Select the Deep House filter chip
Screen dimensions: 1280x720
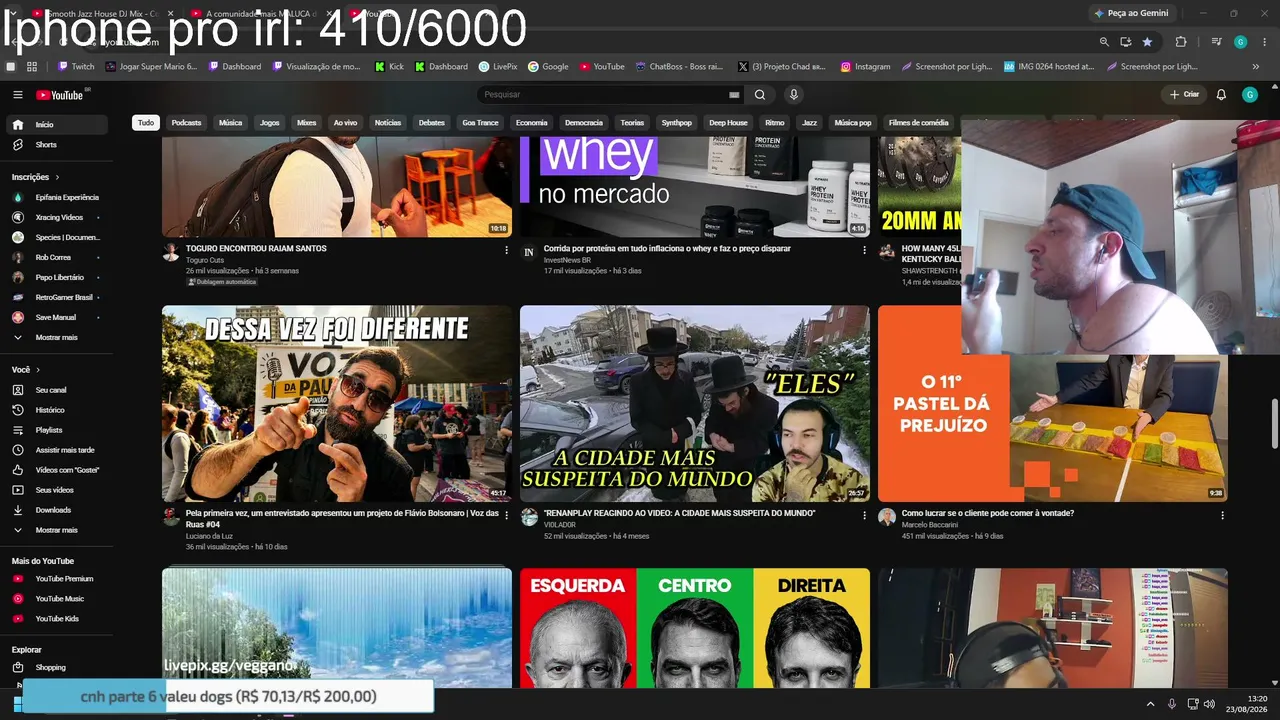click(728, 123)
